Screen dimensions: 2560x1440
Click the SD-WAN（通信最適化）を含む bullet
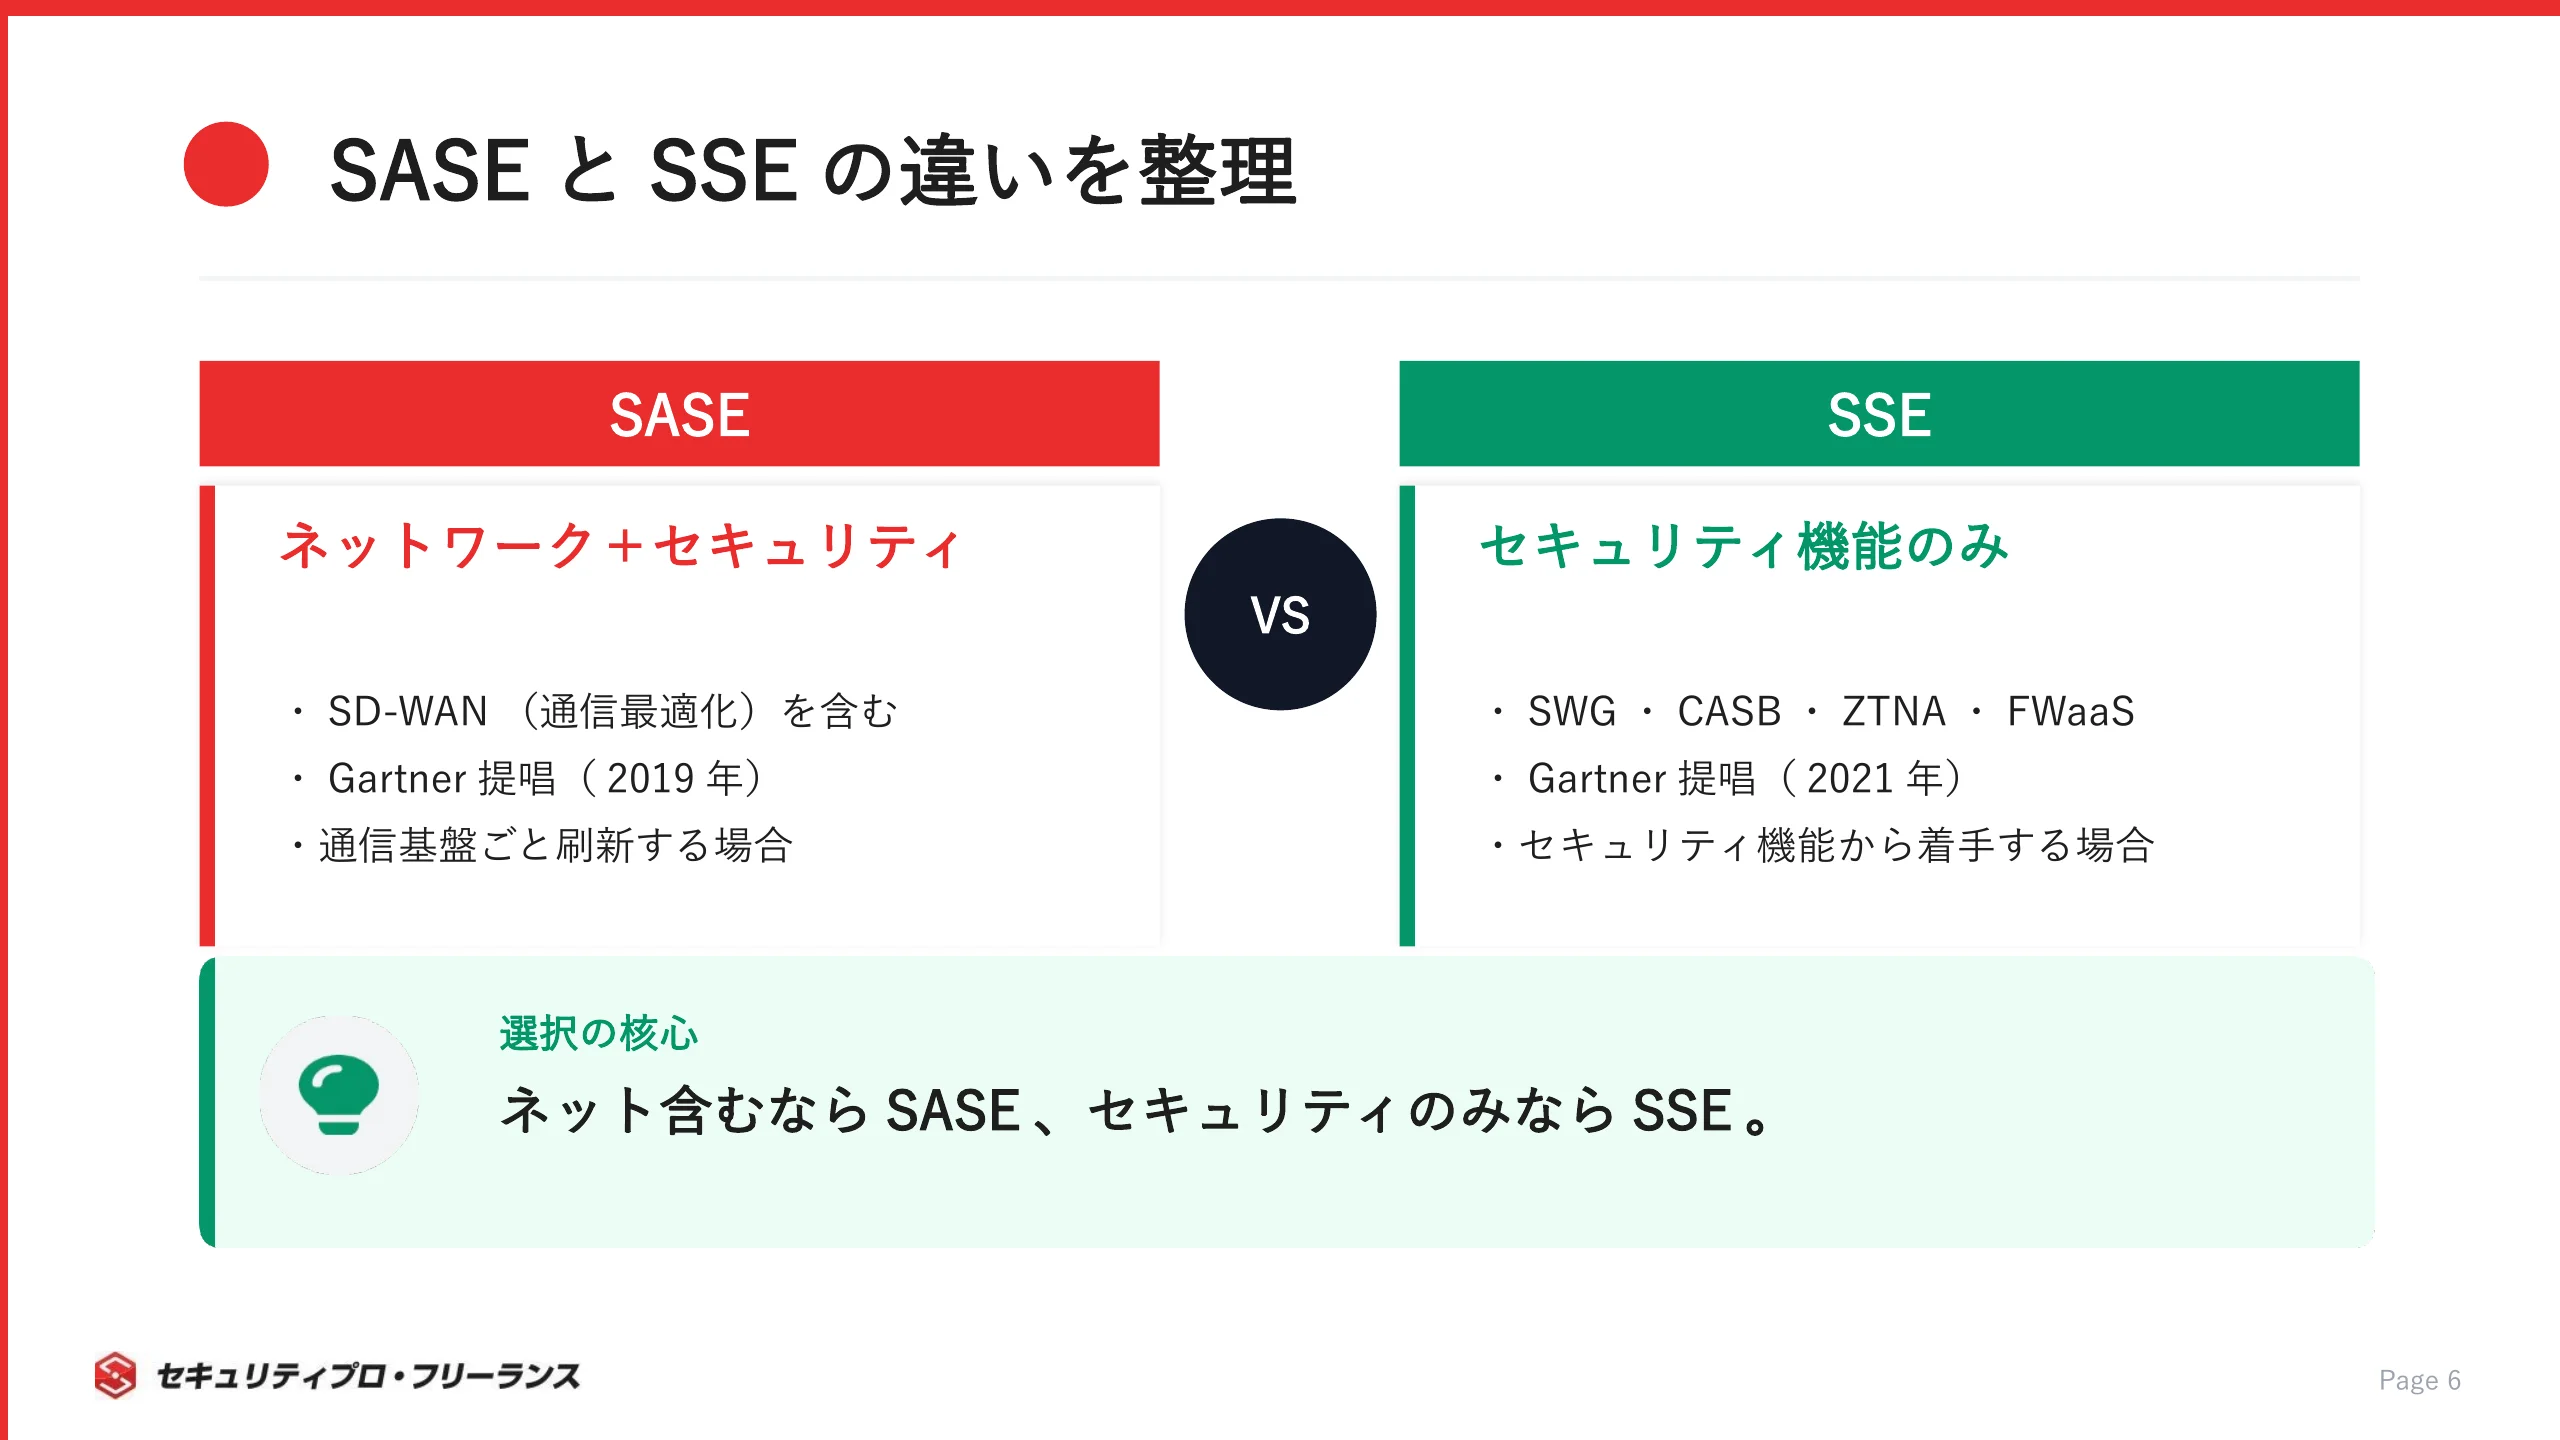pyautogui.click(x=596, y=712)
